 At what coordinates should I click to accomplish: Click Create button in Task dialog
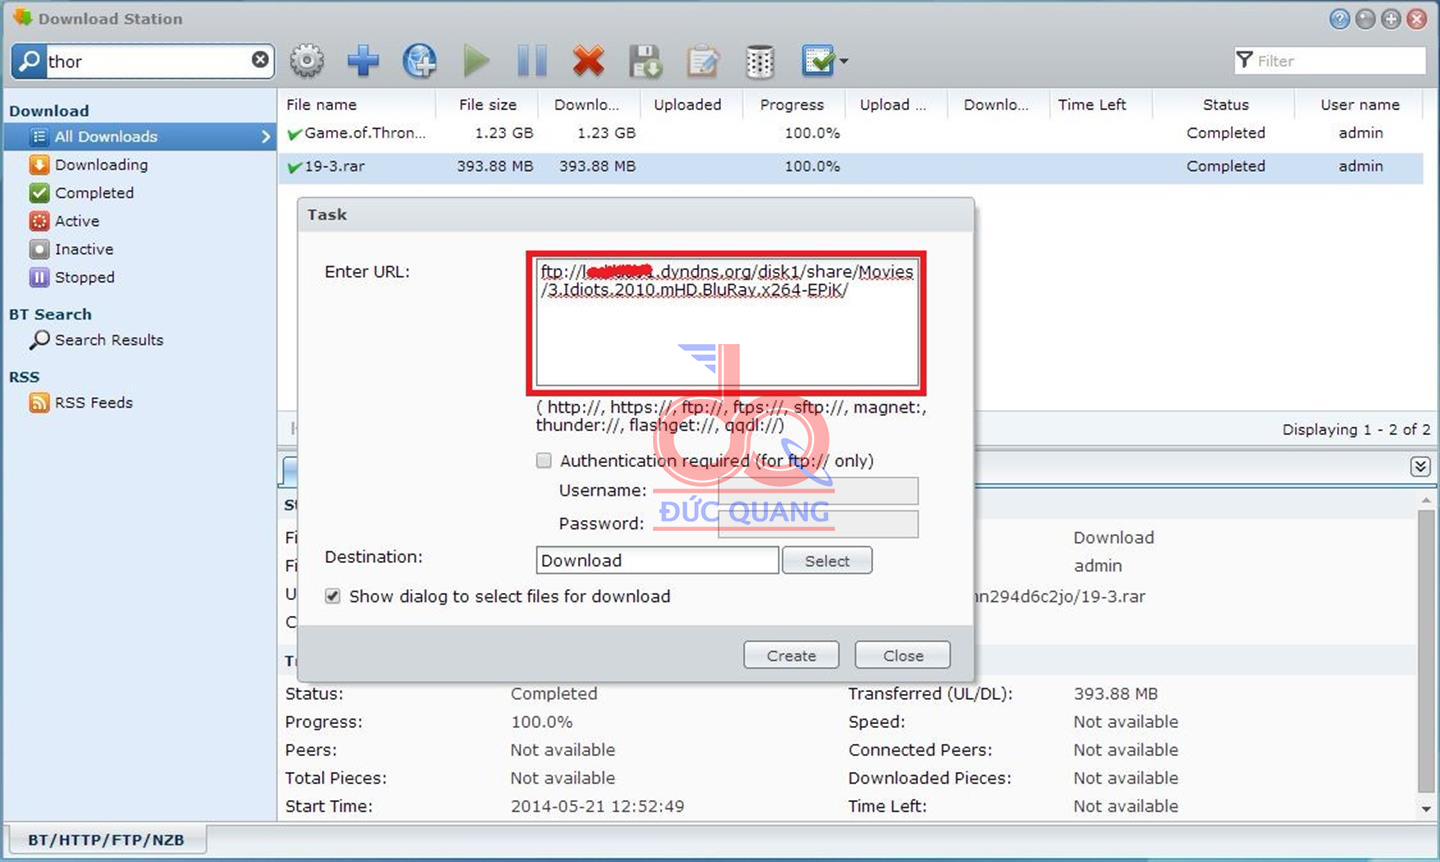[791, 655]
